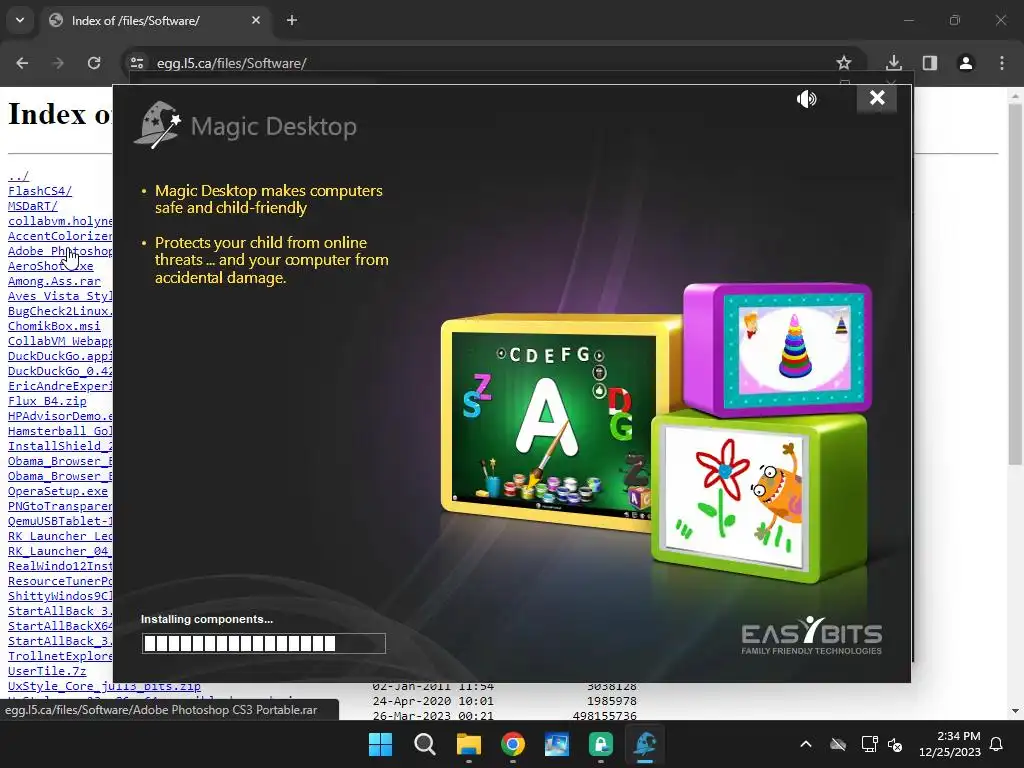Go back in Chrome

pos(22,63)
